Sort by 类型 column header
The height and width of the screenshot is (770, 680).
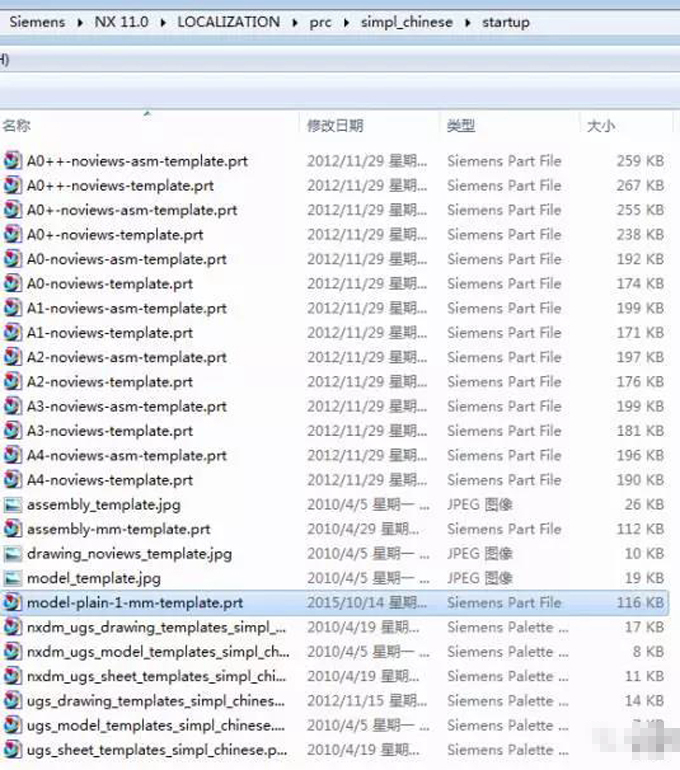(x=461, y=126)
